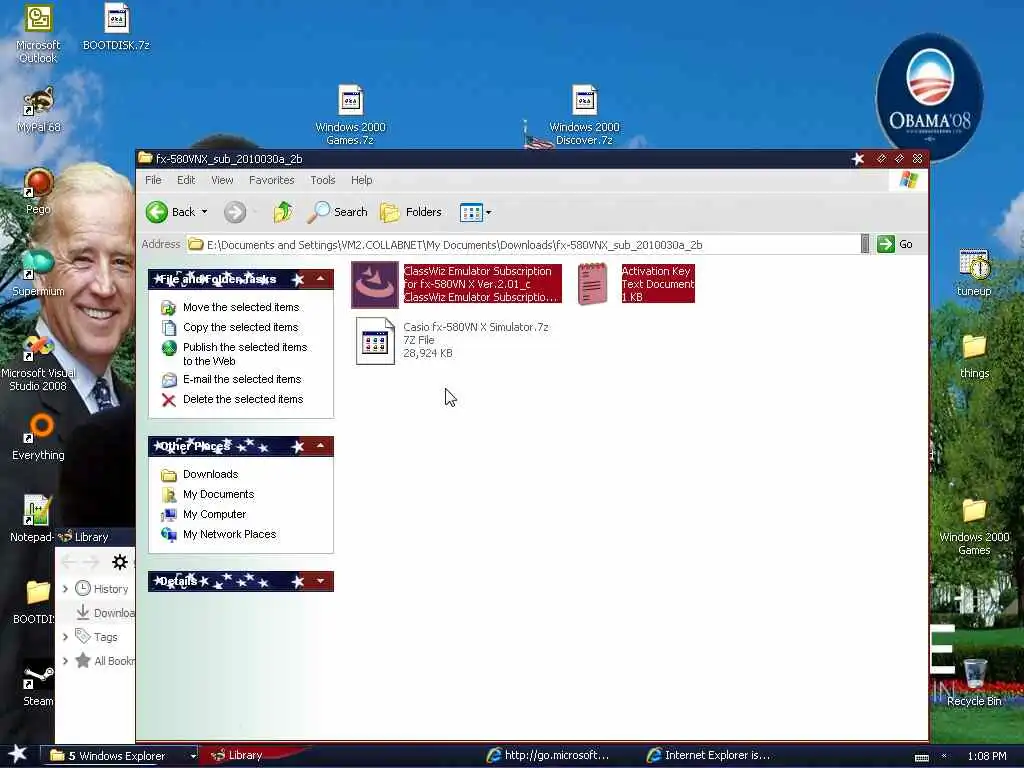The height and width of the screenshot is (768, 1024).
Task: Click Delete the selected items
Action: [243, 399]
